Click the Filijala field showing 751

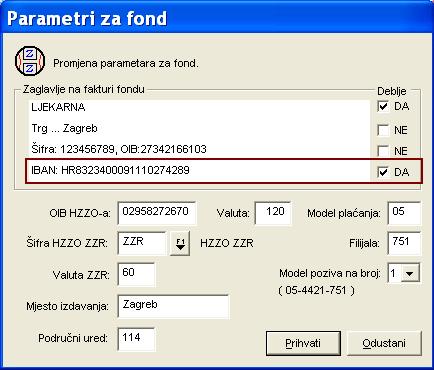(404, 243)
